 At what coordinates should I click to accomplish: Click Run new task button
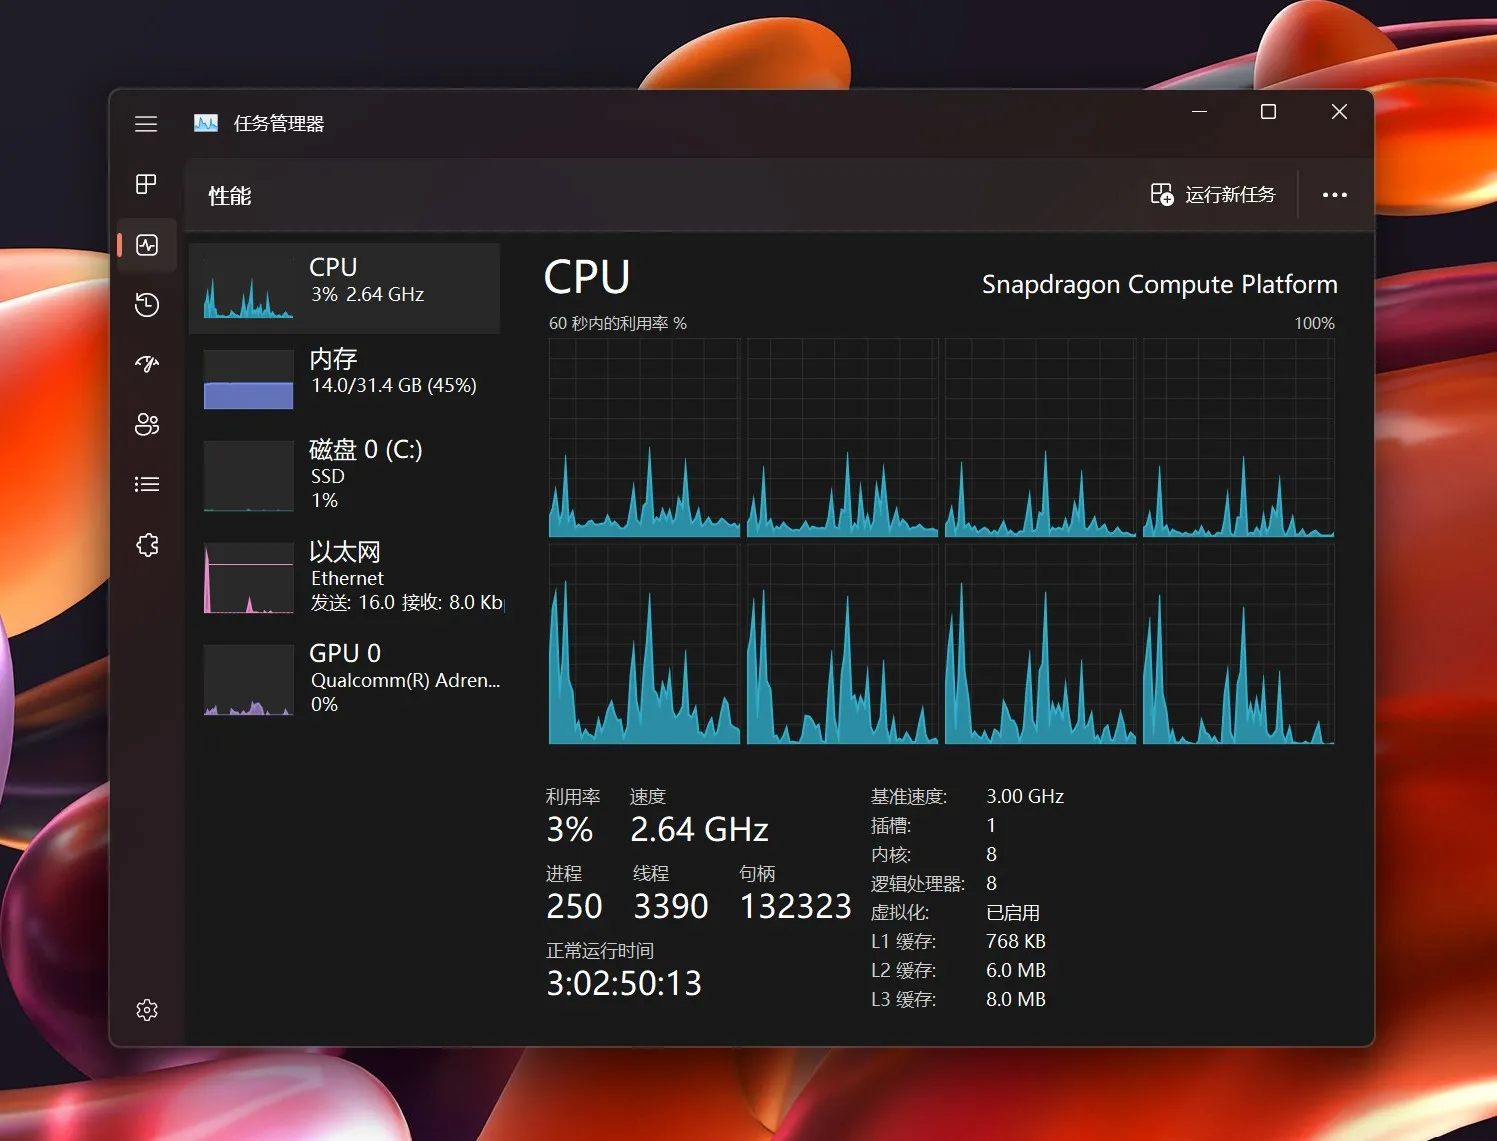[1213, 194]
